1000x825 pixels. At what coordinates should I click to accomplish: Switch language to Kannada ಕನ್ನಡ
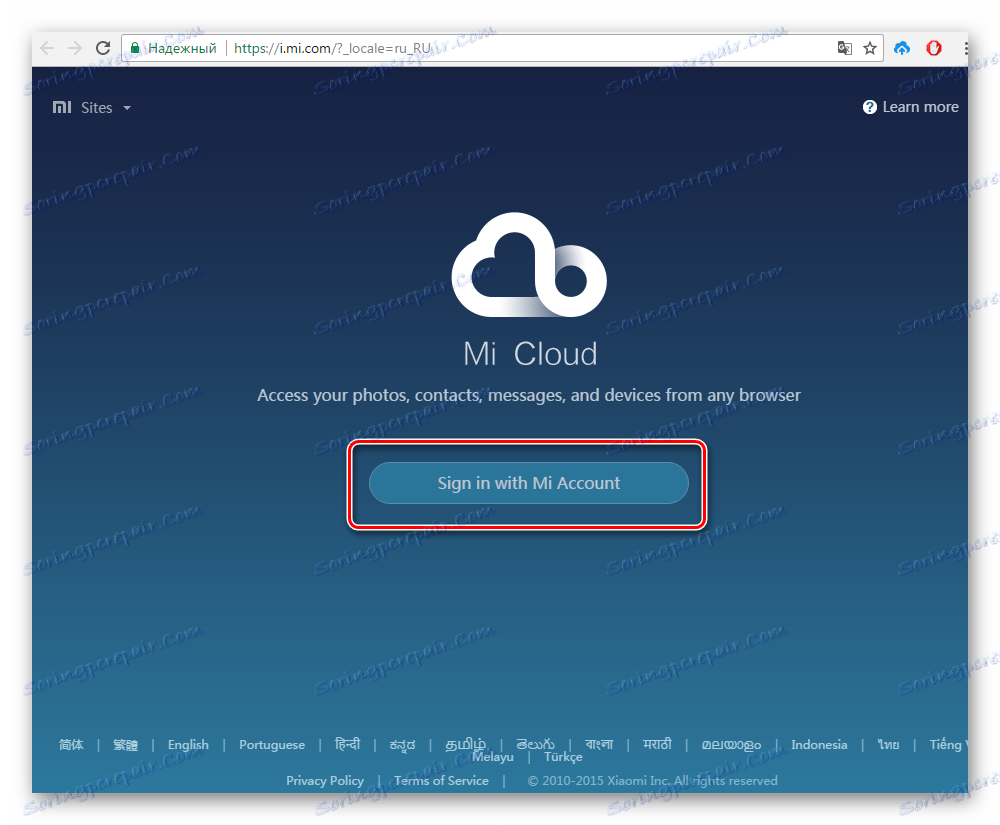(x=402, y=745)
